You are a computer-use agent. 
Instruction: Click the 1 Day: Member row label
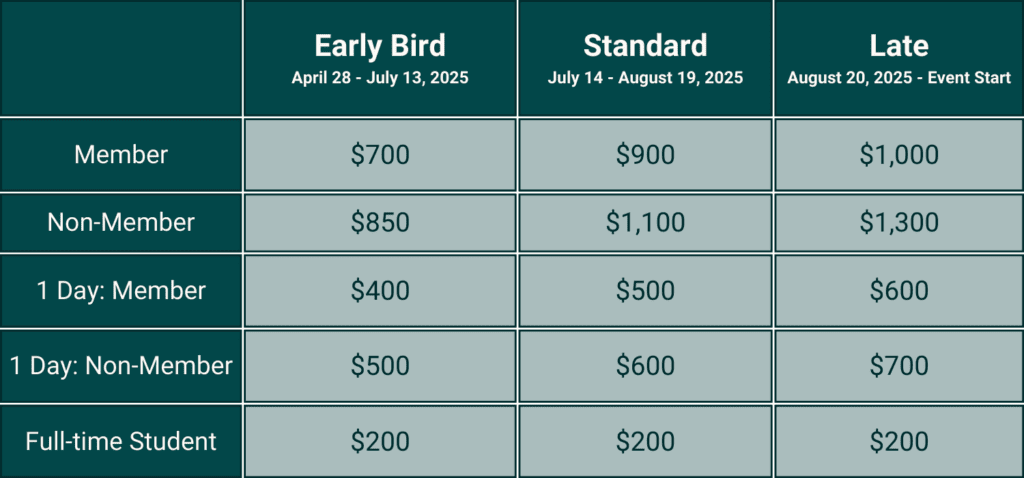click(121, 291)
